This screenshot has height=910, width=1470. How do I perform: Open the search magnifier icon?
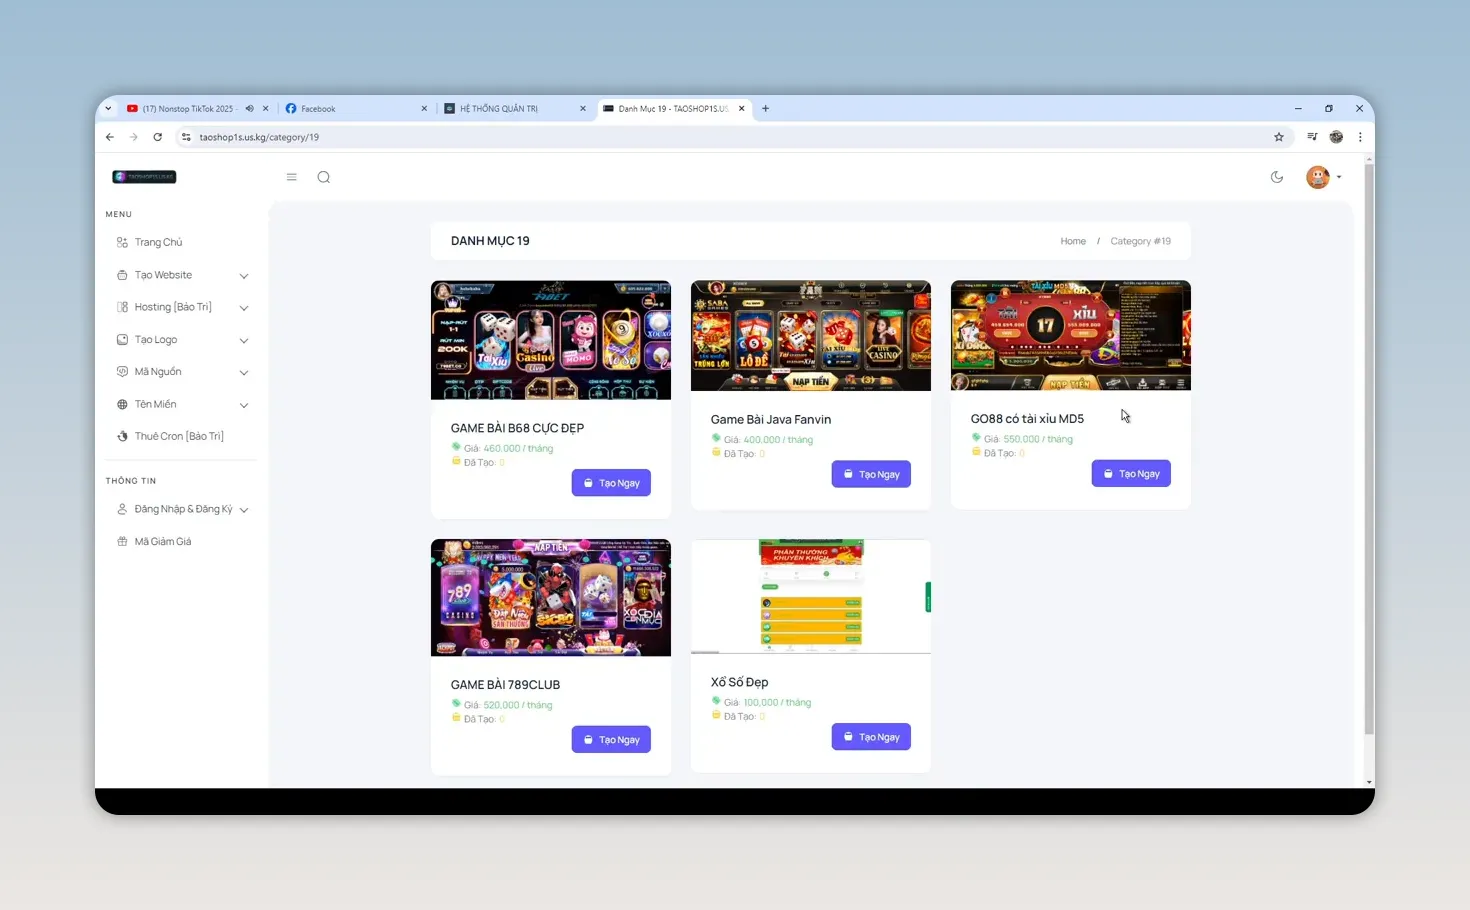coord(324,177)
